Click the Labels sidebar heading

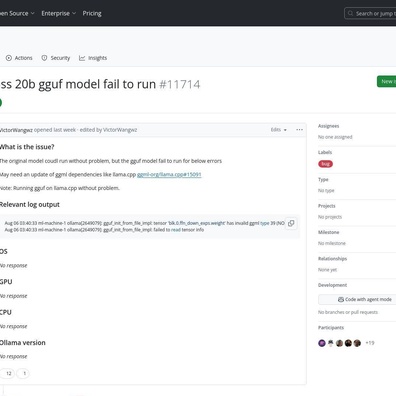point(325,152)
